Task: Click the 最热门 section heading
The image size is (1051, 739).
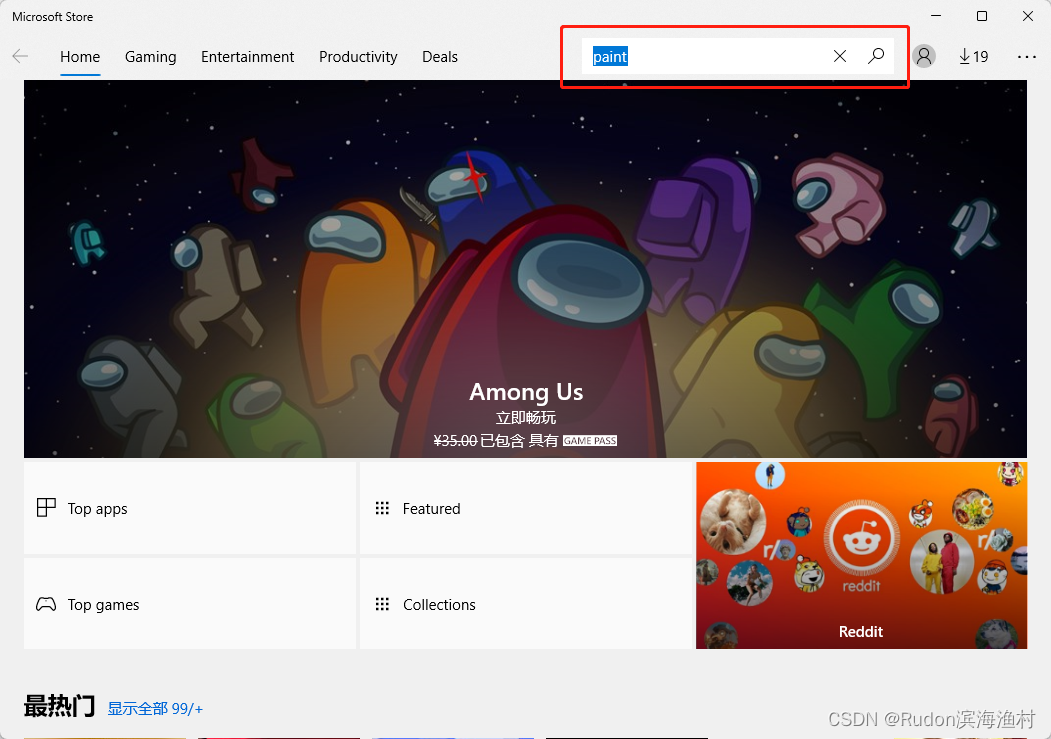Action: pyautogui.click(x=60, y=706)
